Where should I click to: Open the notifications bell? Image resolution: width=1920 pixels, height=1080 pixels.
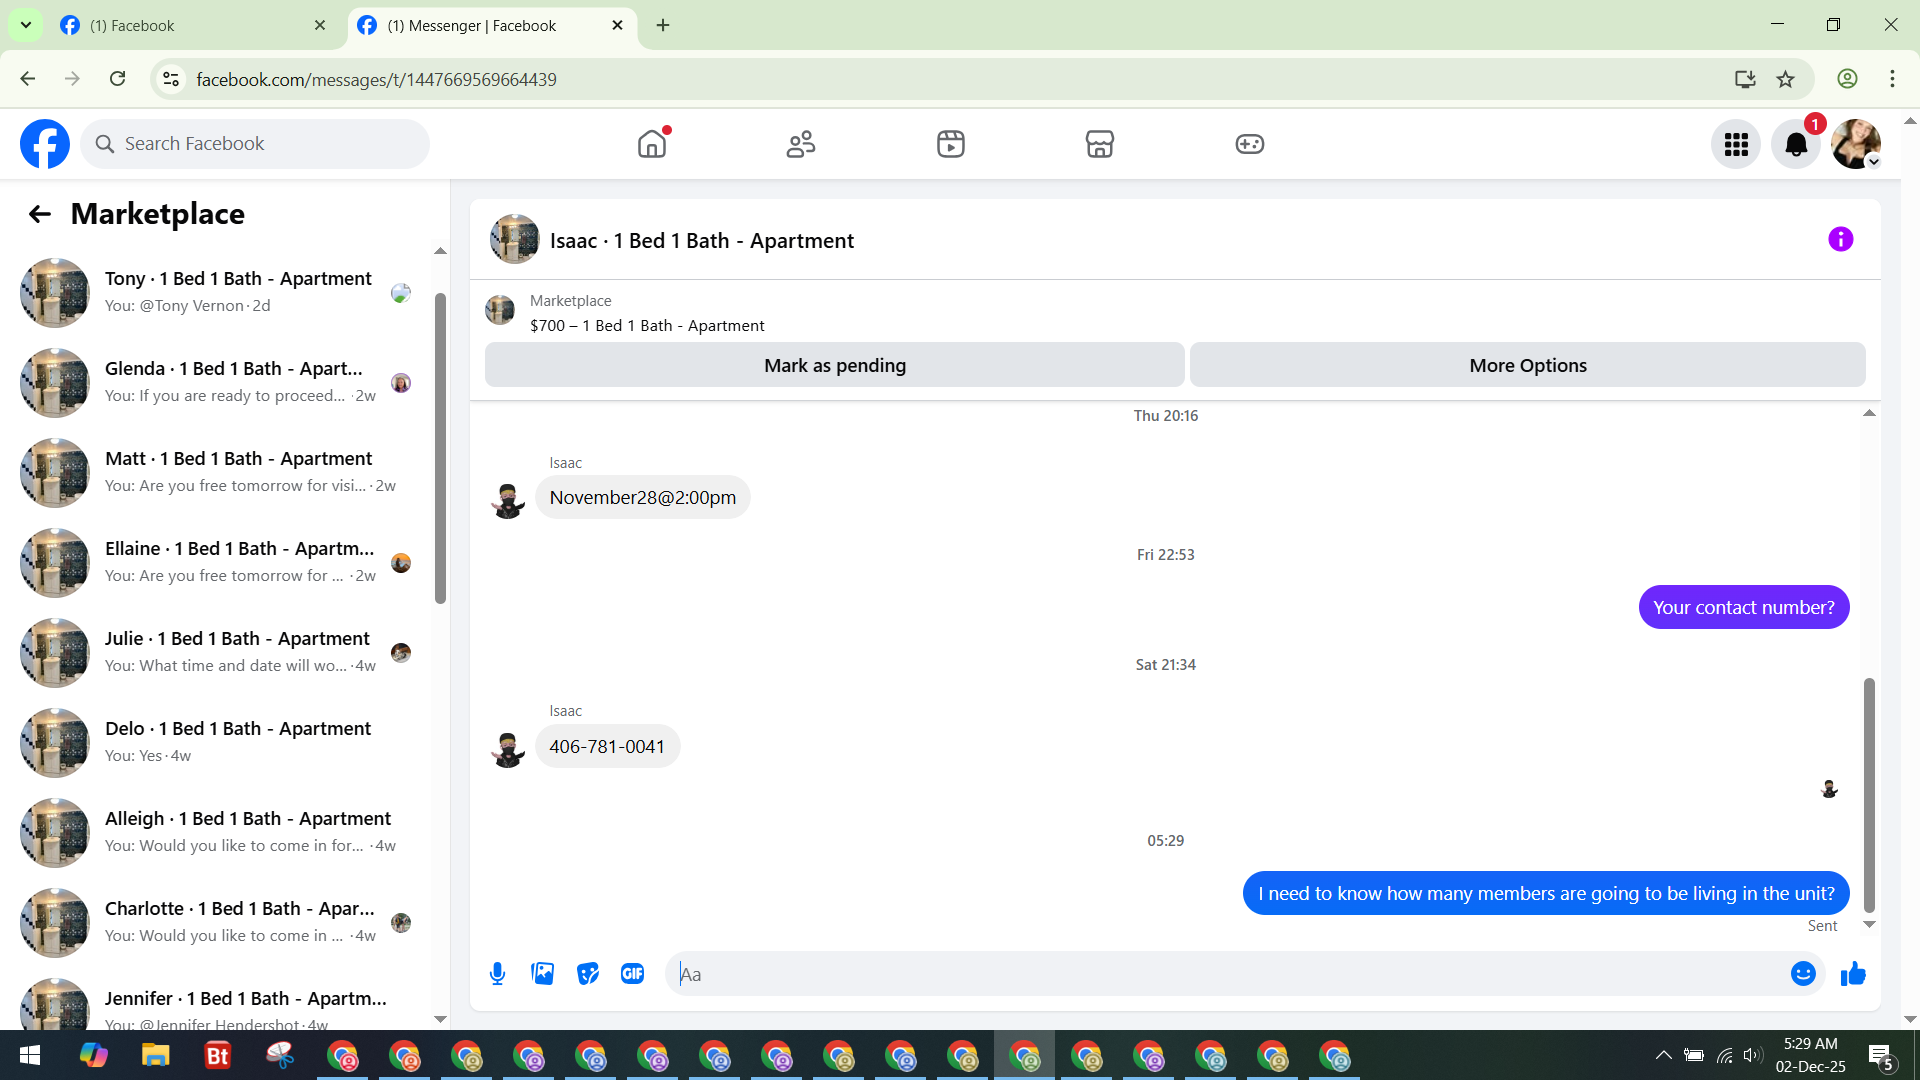[1796, 145]
